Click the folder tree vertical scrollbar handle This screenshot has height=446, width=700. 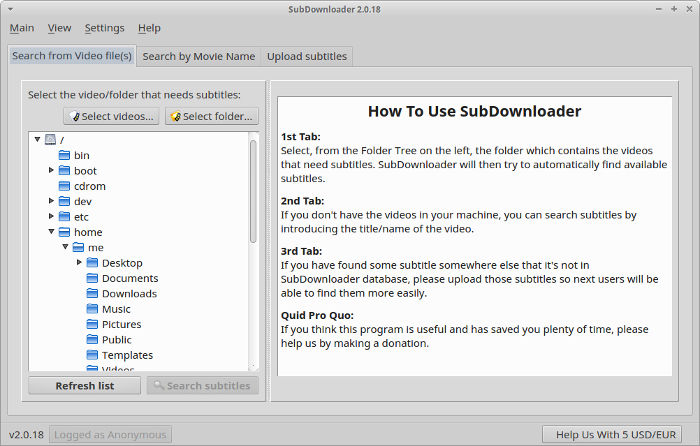(253, 192)
